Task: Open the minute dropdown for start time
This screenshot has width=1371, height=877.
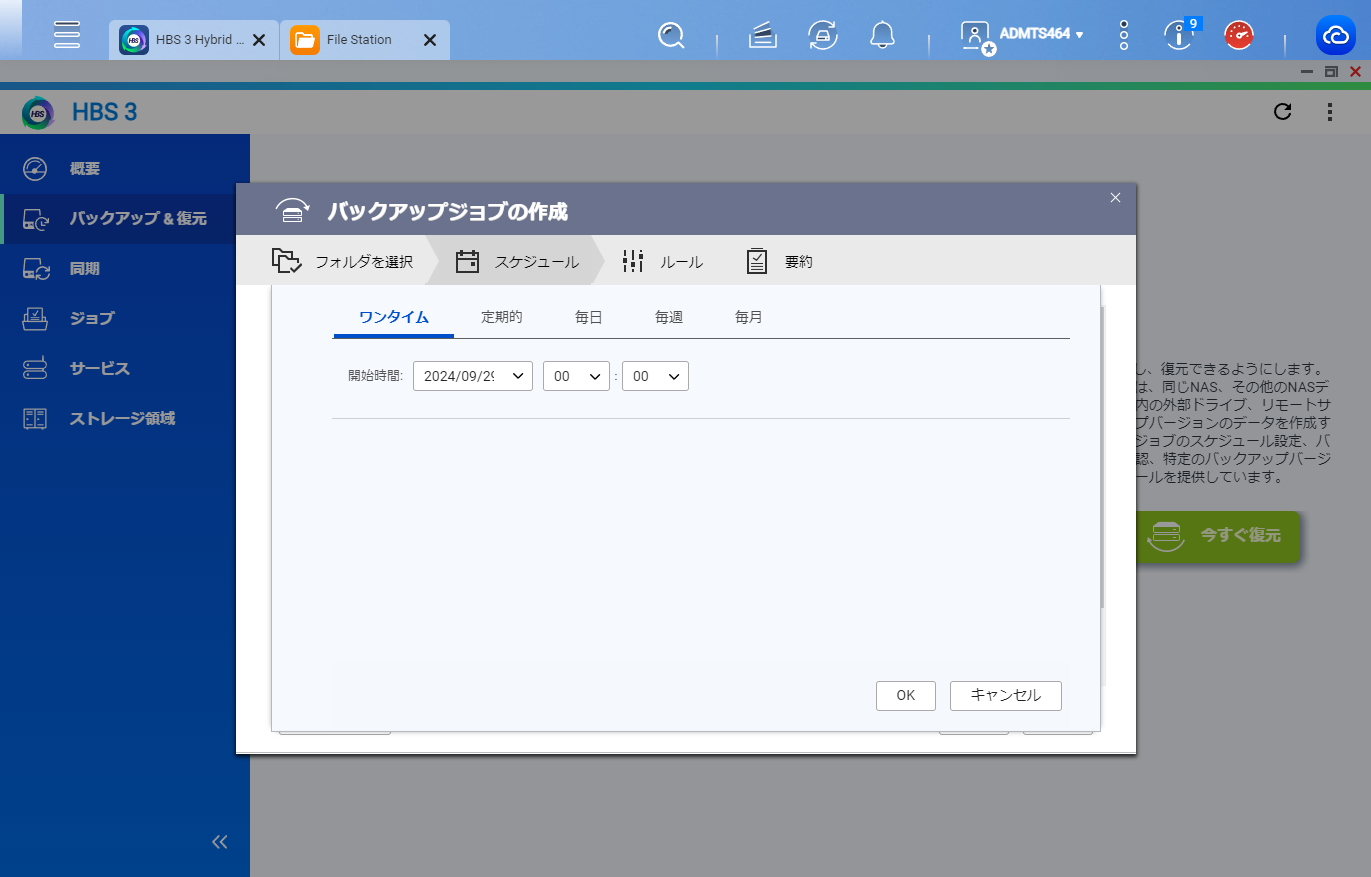Action: pyautogui.click(x=655, y=376)
